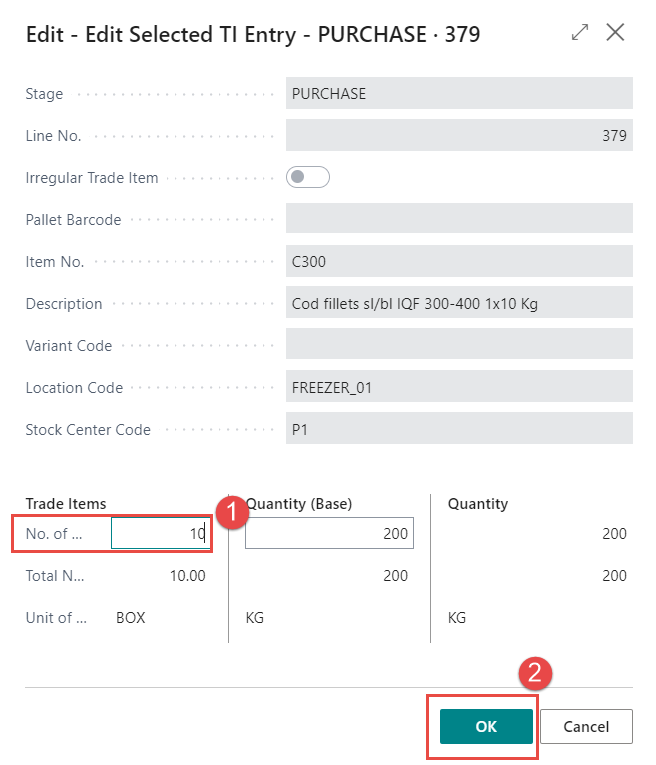Click the Location Code field FREEZER_01
The image size is (656, 765).
tap(459, 387)
